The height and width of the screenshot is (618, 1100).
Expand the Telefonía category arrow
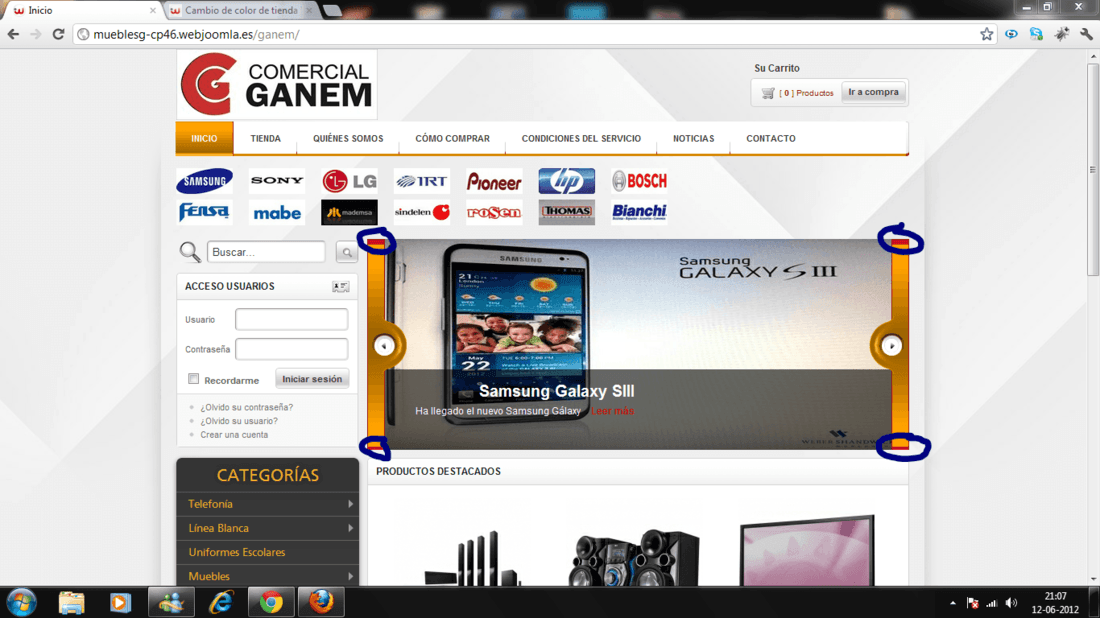pos(350,504)
